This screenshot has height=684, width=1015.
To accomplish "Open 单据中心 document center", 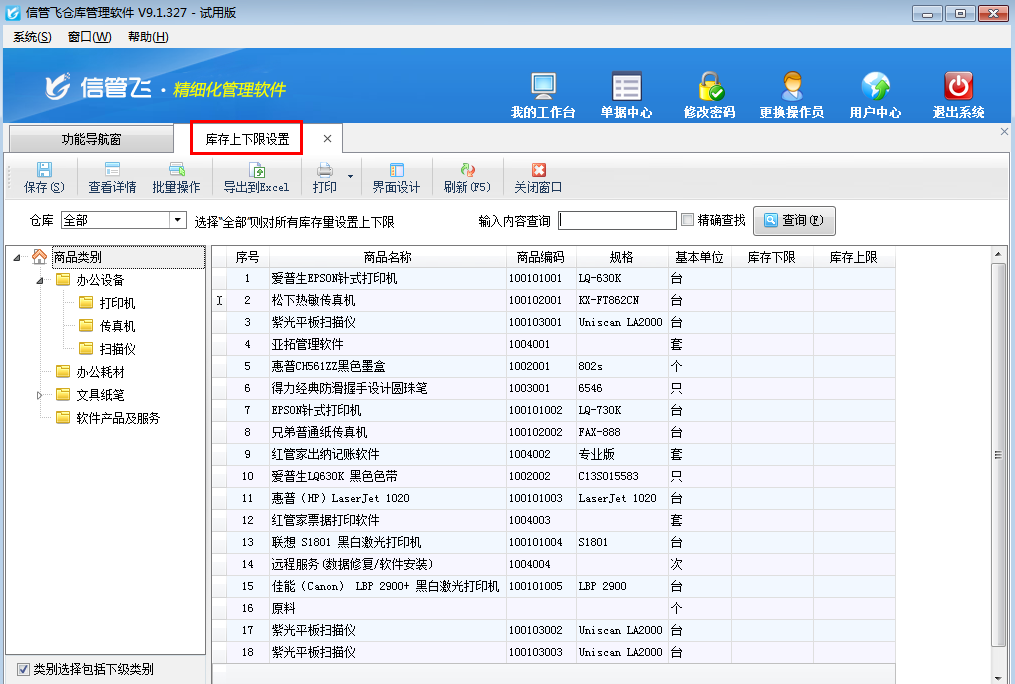I will [x=626, y=96].
